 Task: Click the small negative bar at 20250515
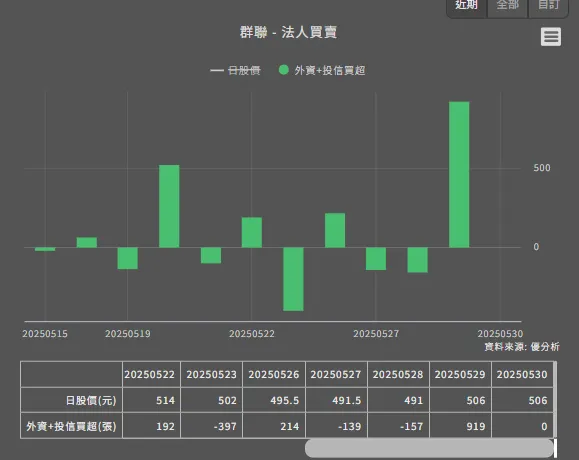(45, 249)
